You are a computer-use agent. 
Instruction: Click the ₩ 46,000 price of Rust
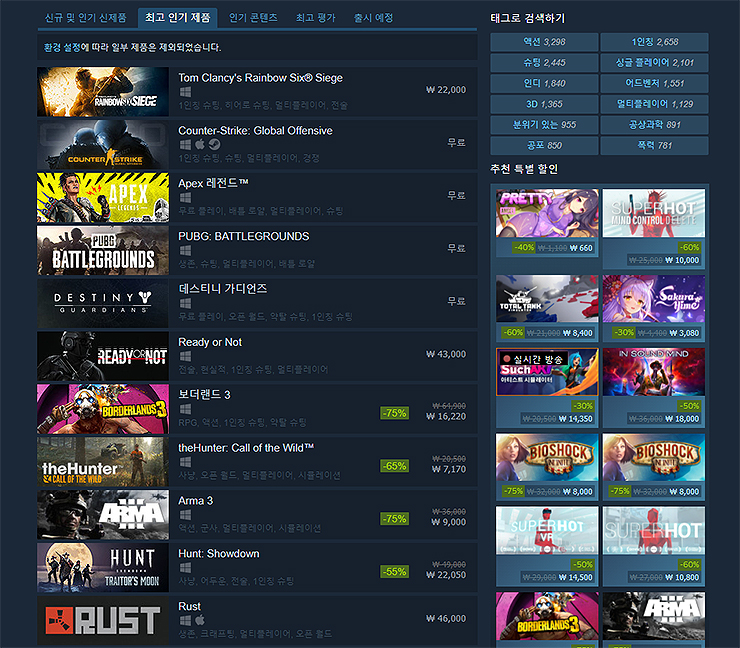click(x=446, y=619)
